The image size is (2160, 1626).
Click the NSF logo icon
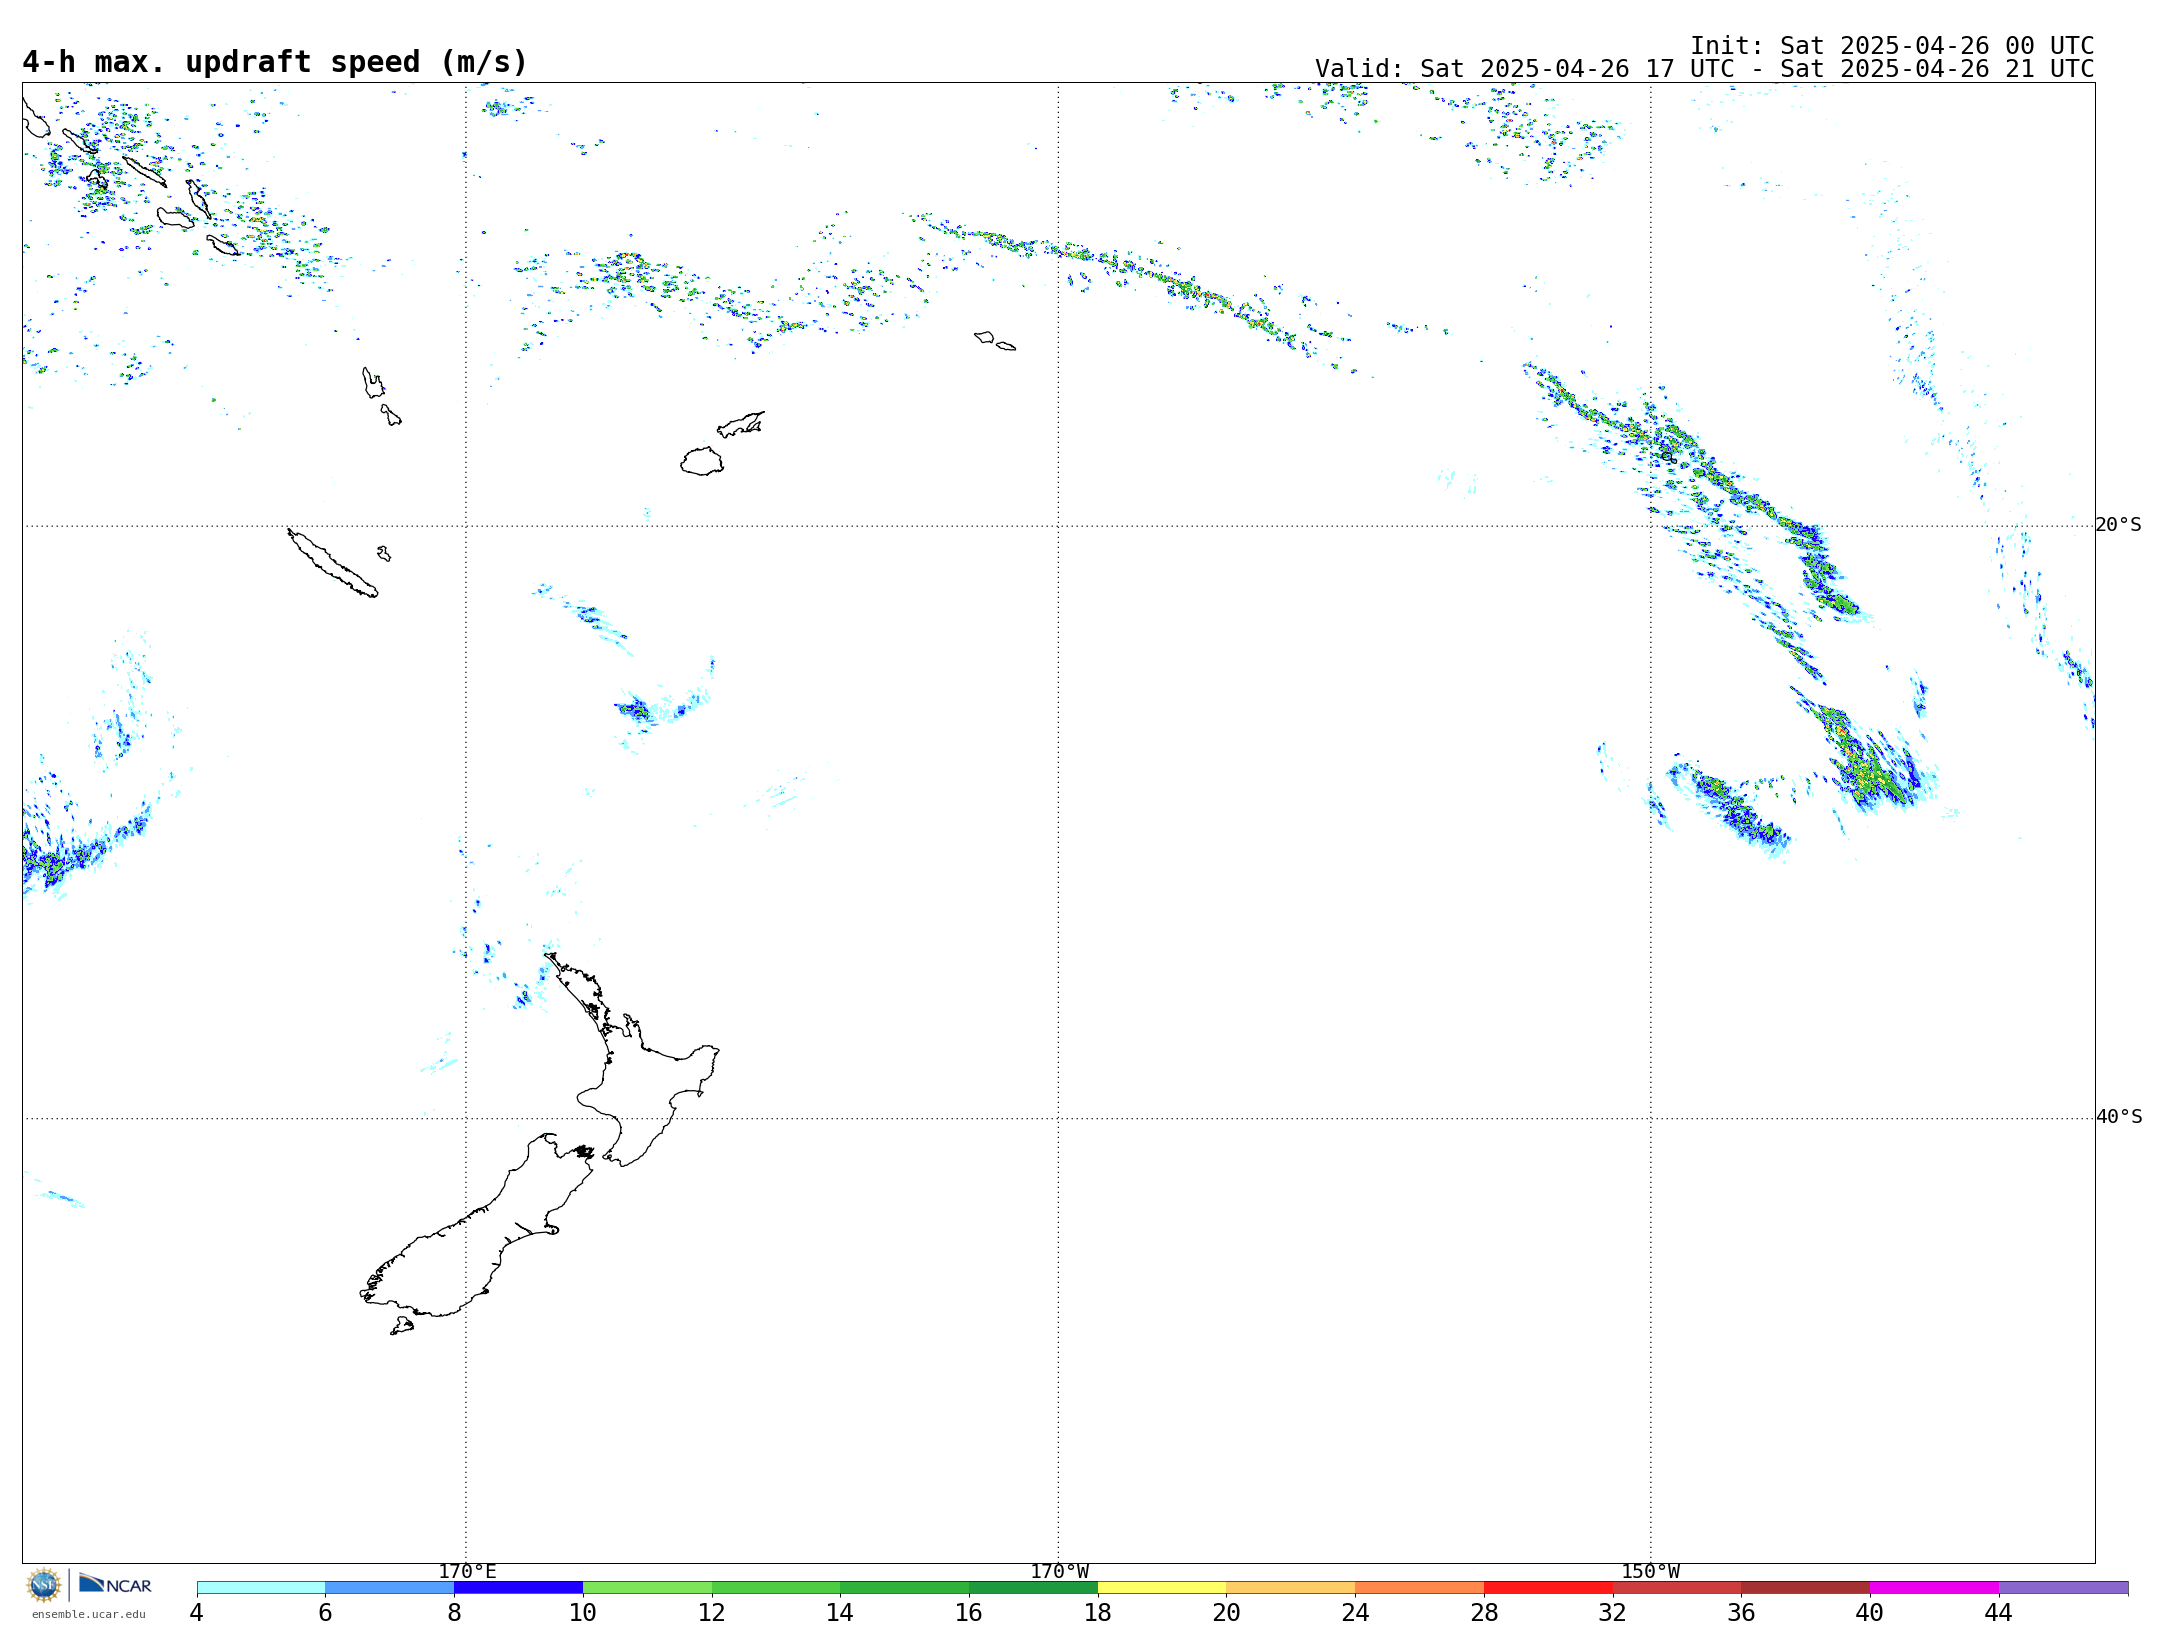[44, 1585]
